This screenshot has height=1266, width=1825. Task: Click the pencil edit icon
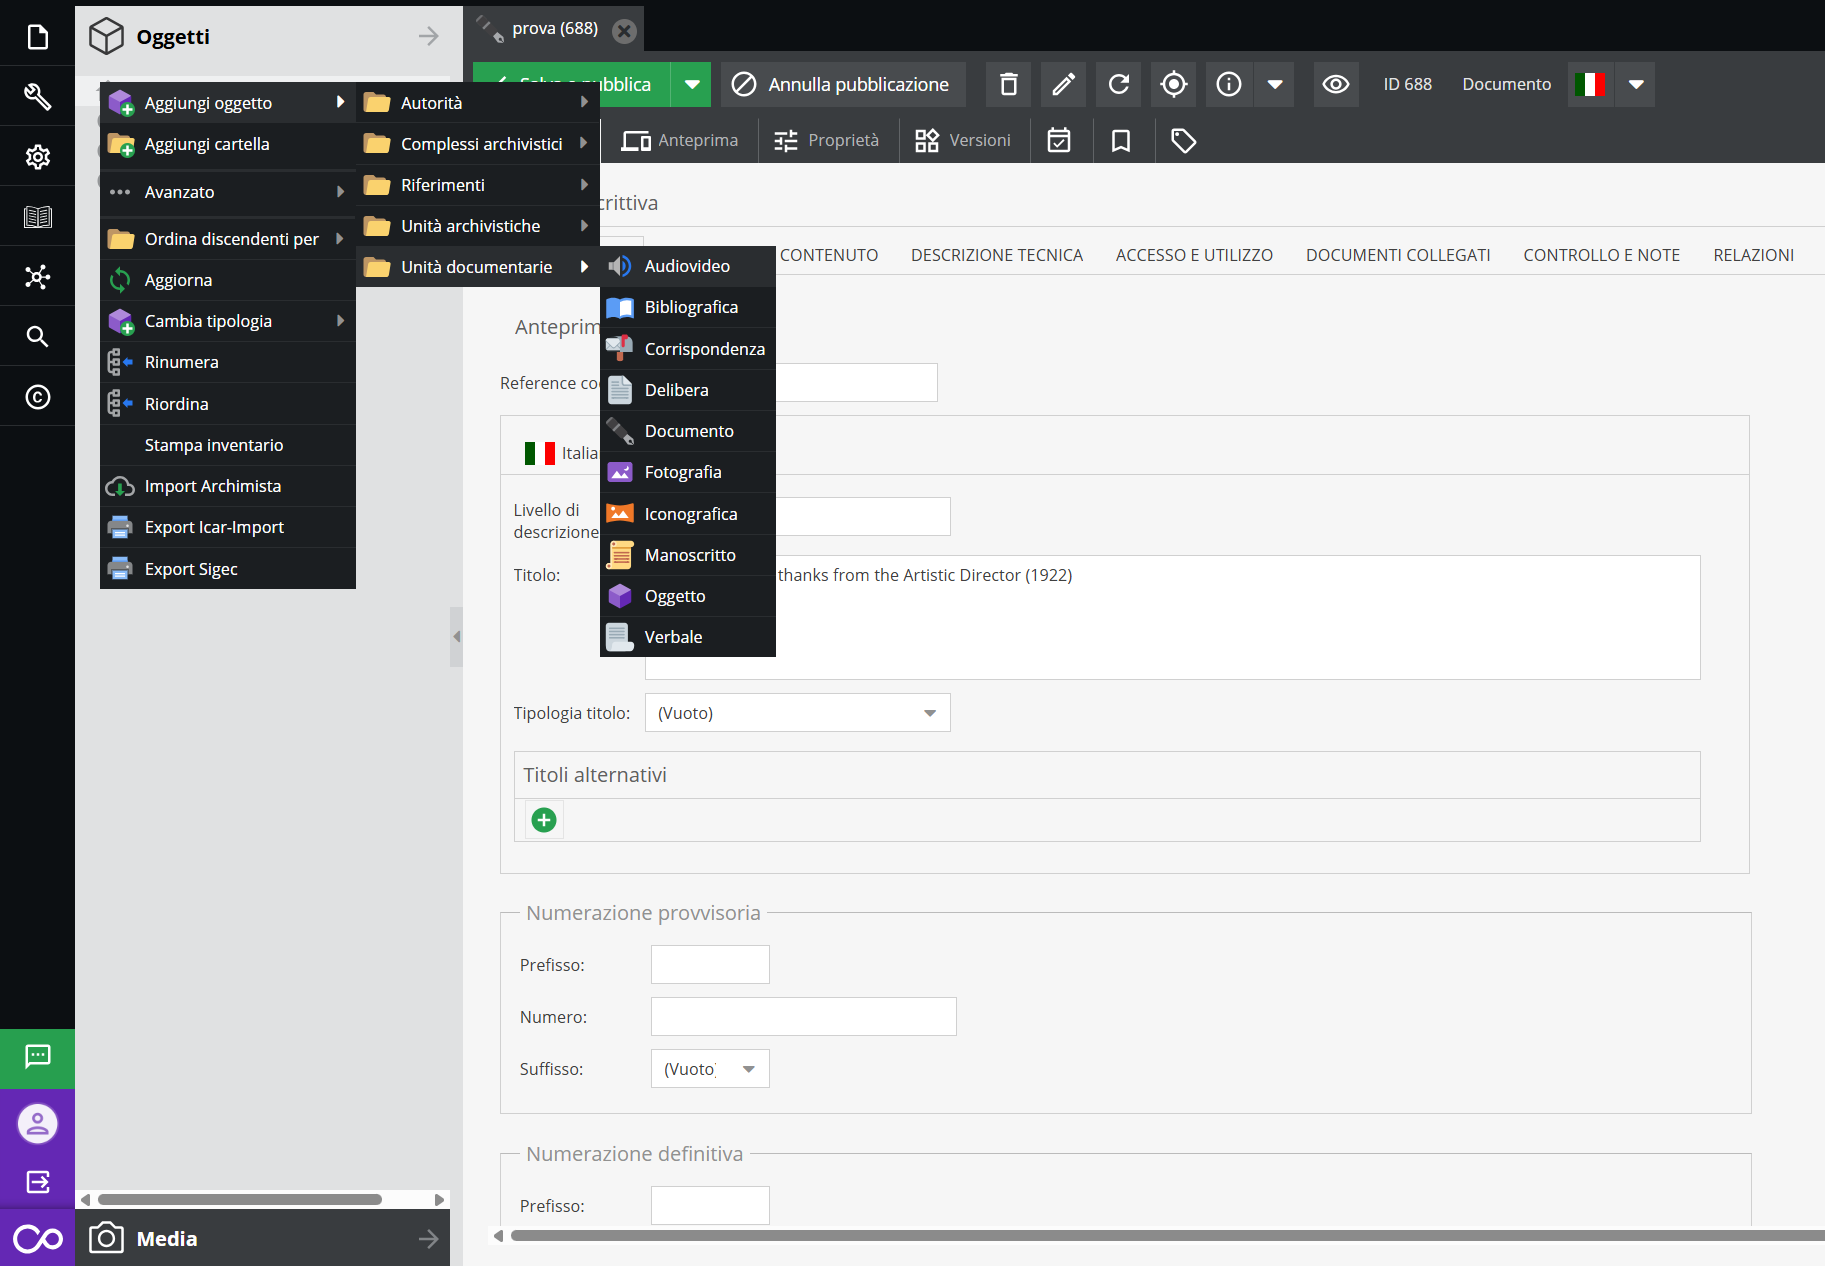(x=1064, y=85)
